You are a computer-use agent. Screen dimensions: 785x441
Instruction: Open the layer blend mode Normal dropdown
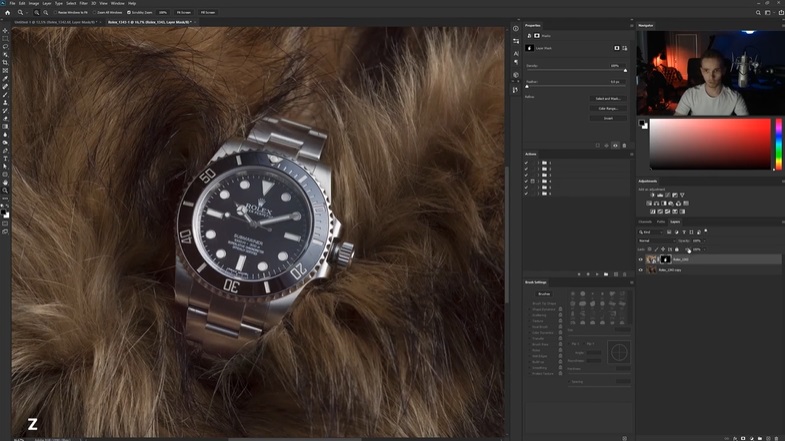coord(656,241)
